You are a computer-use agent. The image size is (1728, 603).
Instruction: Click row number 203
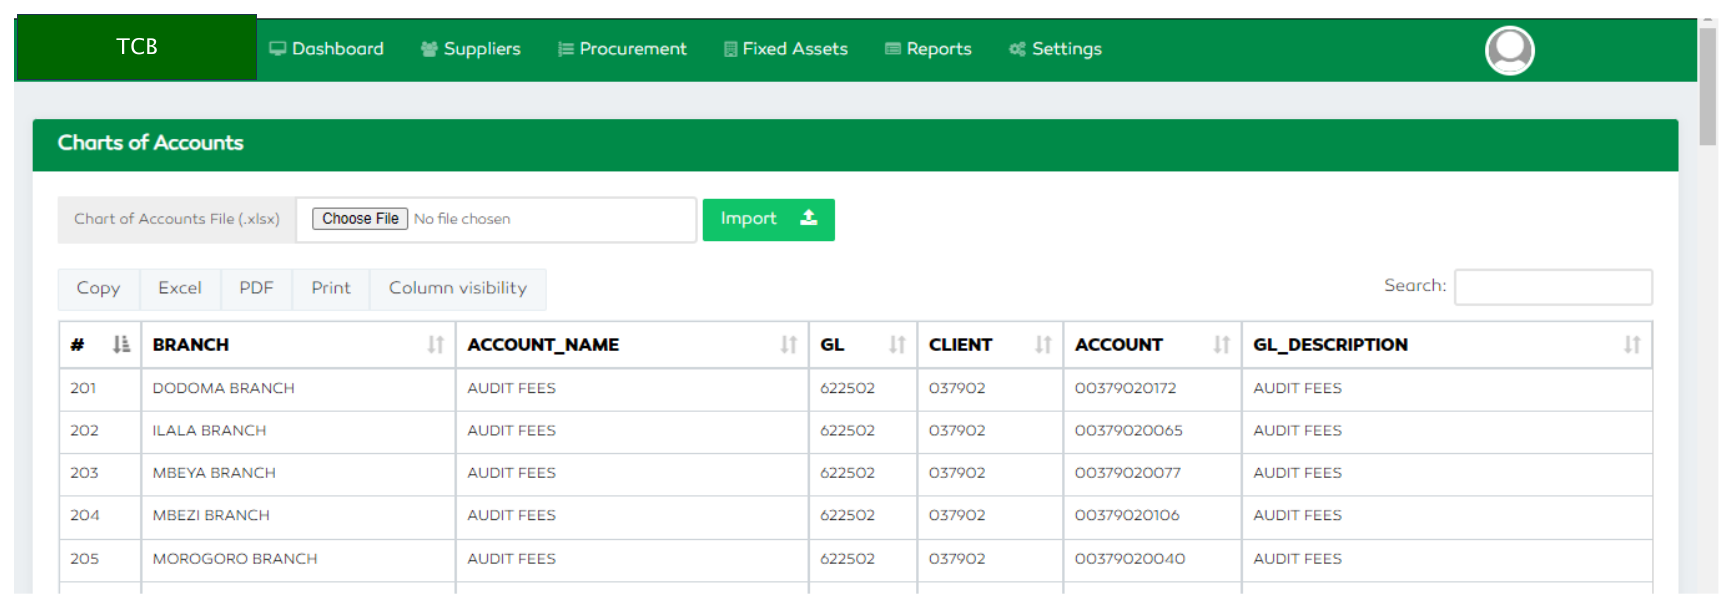tap(84, 473)
